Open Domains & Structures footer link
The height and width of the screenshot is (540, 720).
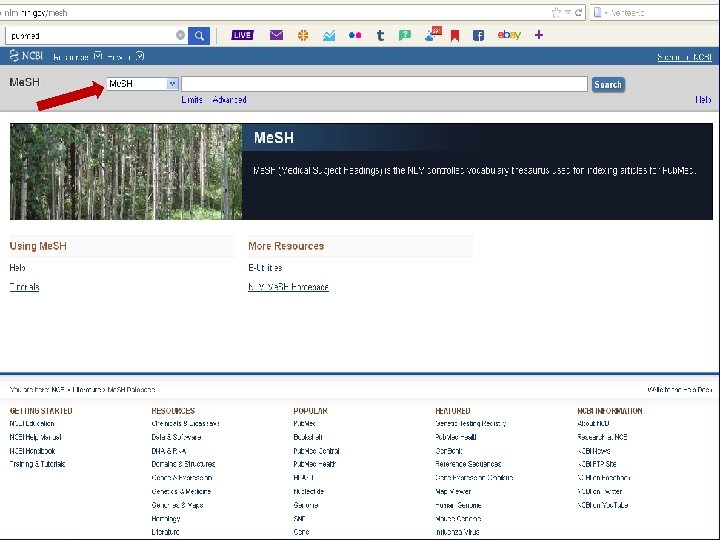tap(183, 464)
